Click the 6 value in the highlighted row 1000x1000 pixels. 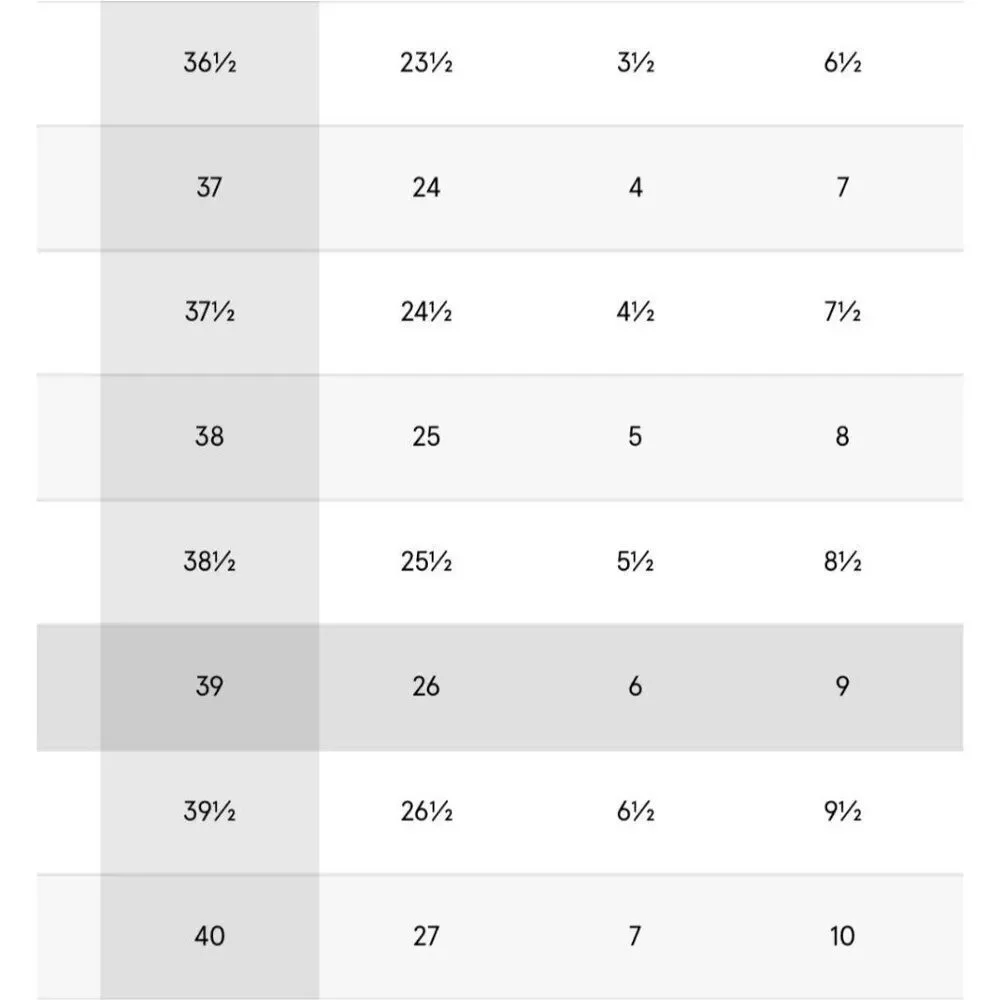(x=635, y=687)
